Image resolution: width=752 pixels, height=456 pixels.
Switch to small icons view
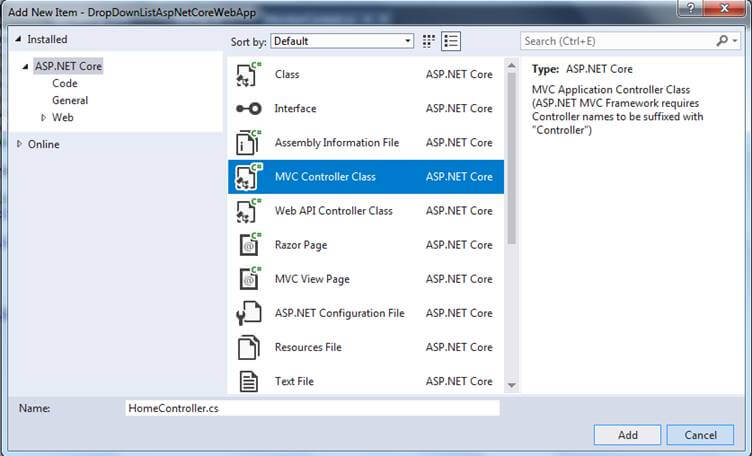(x=429, y=41)
